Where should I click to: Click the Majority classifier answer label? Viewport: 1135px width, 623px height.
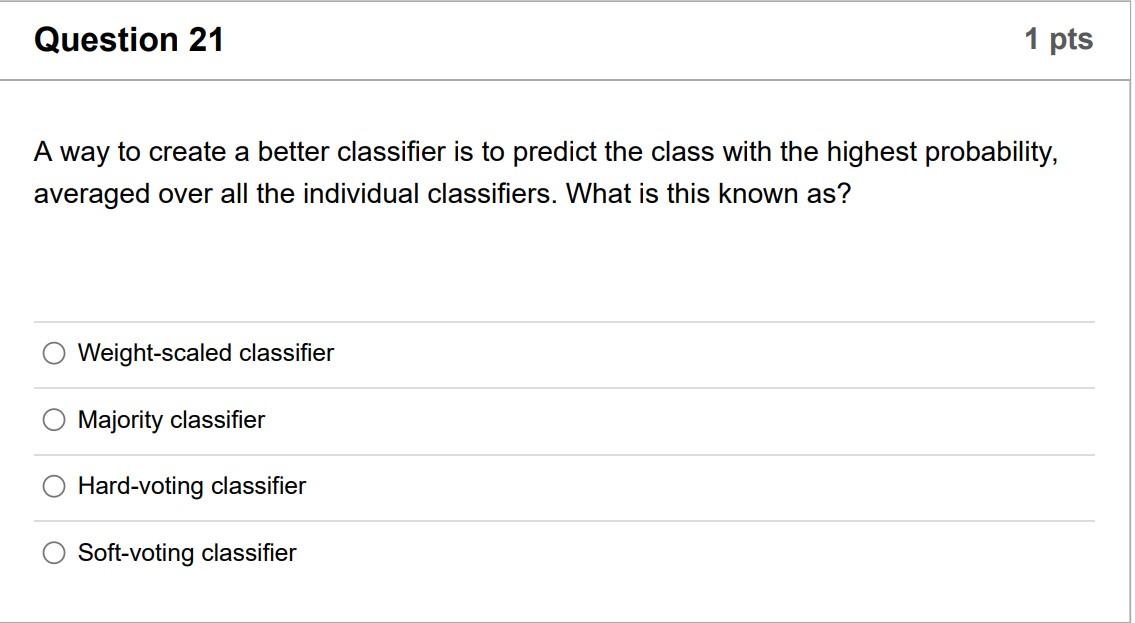point(171,419)
